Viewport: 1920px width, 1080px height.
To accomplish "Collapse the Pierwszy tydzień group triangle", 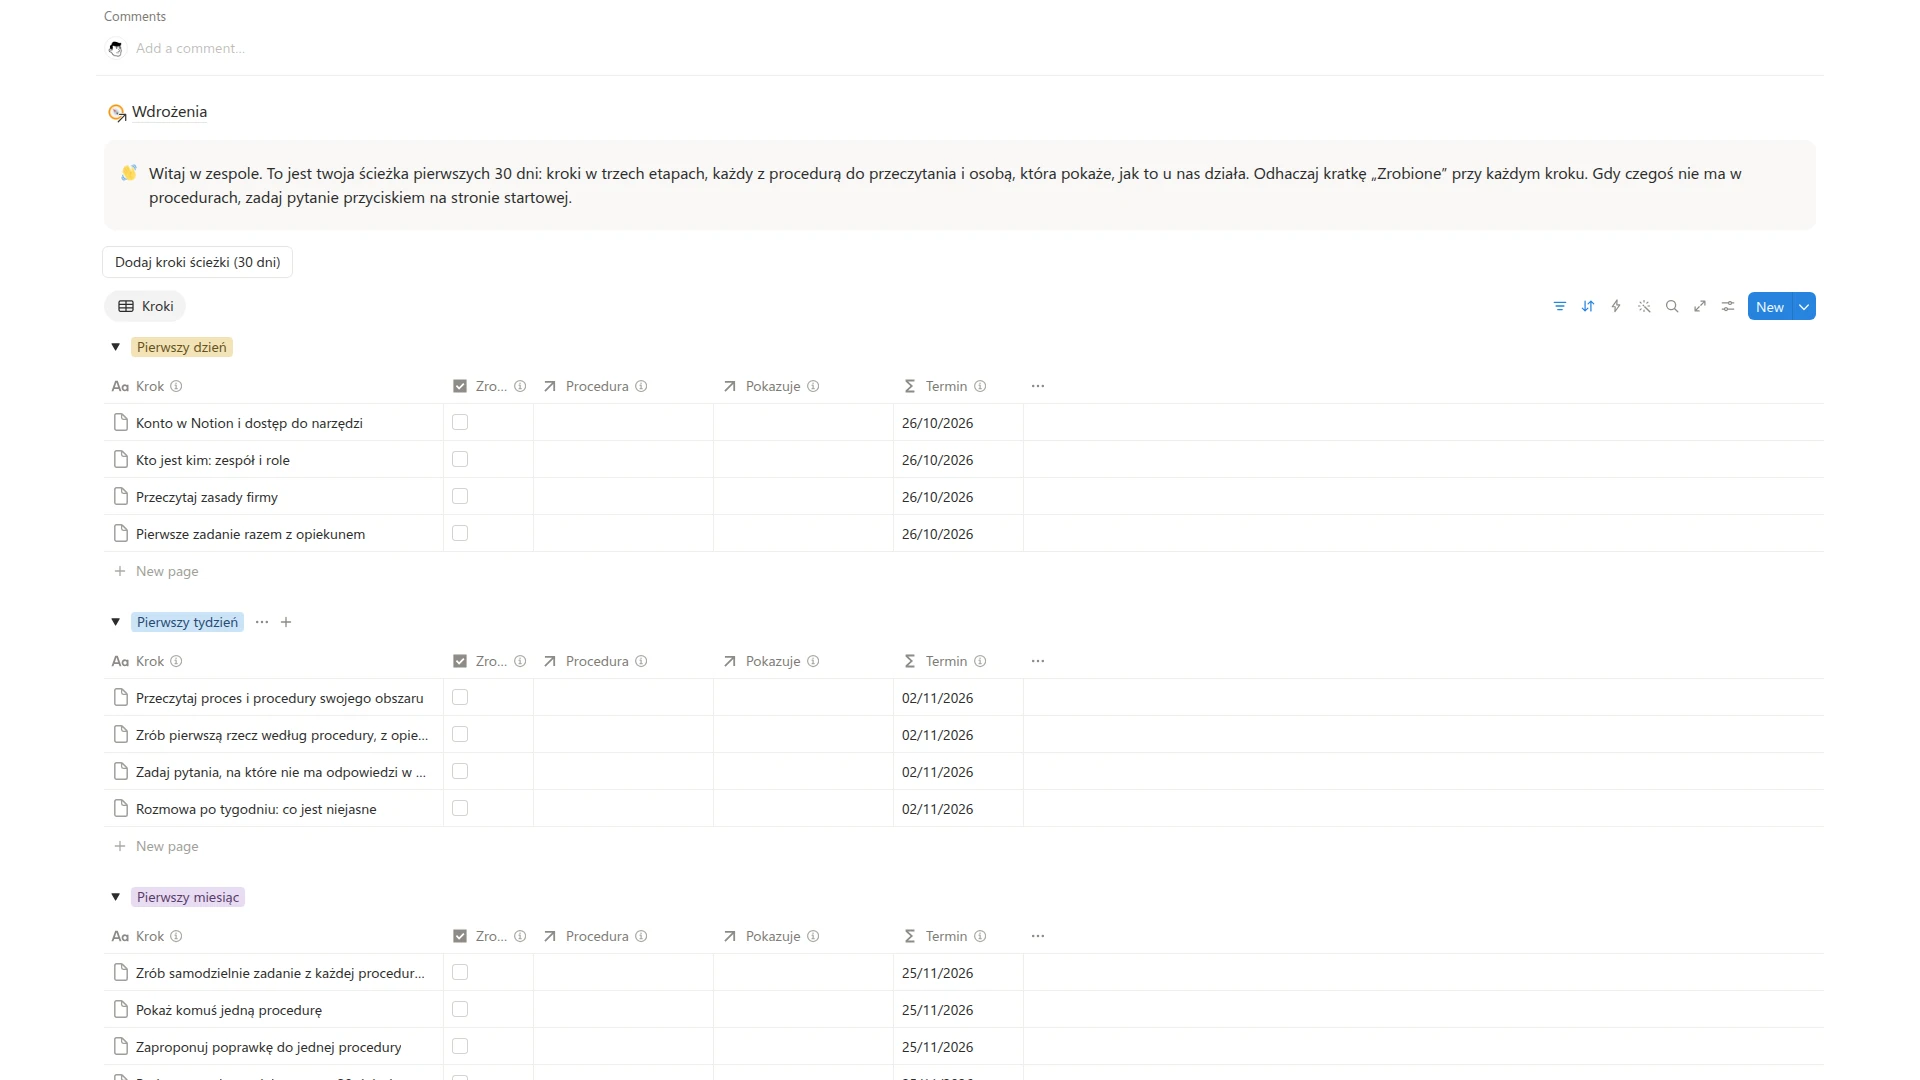I will pyautogui.click(x=116, y=622).
